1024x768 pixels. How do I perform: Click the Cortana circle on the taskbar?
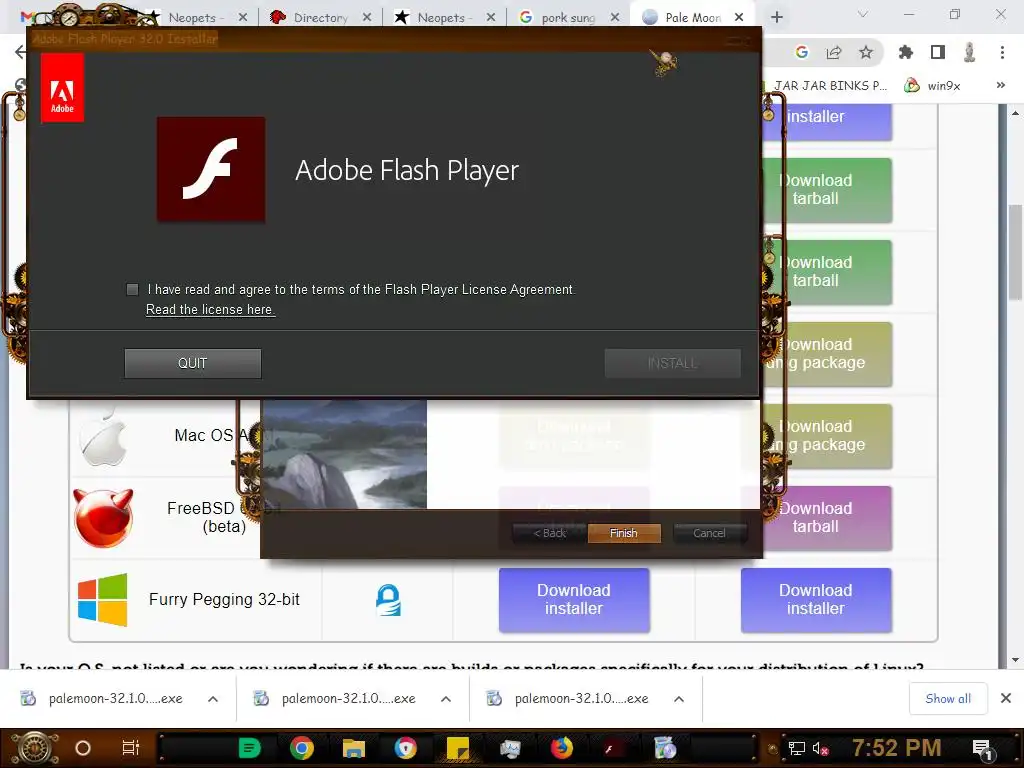[83, 748]
